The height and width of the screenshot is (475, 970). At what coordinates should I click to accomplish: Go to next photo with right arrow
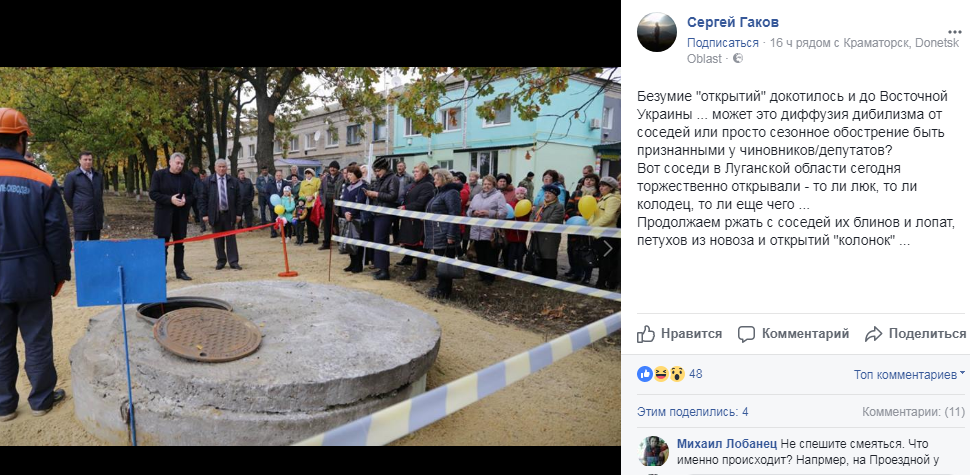click(606, 248)
